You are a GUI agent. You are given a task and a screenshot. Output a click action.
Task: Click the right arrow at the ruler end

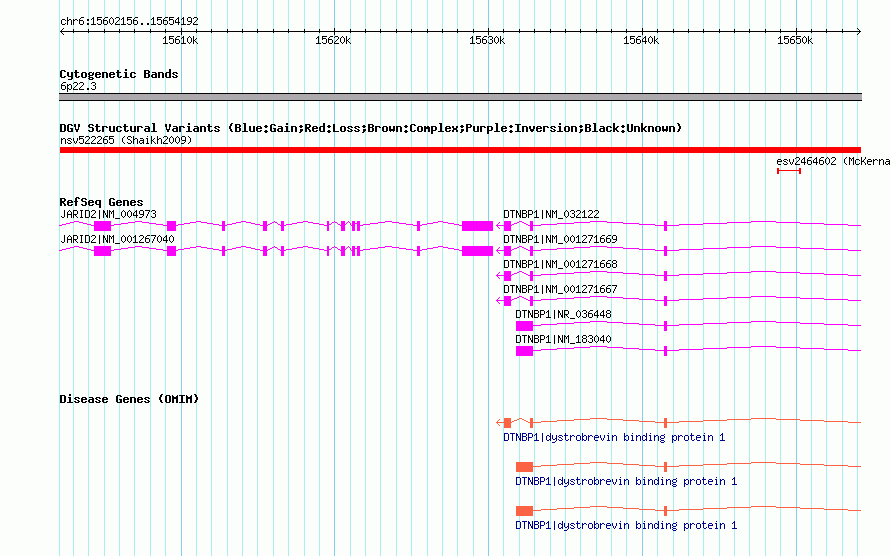[x=858, y=31]
